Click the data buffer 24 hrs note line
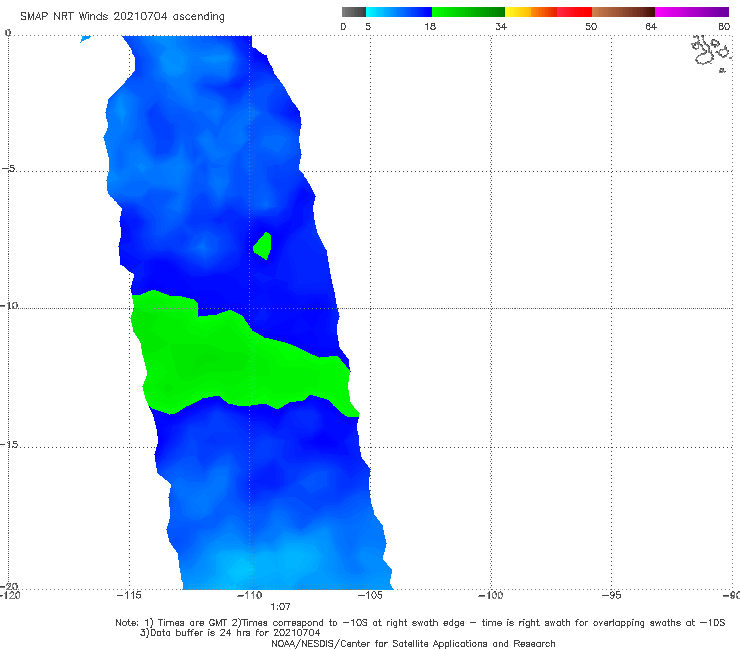Screen dimensions: 740x650 click(x=230, y=633)
